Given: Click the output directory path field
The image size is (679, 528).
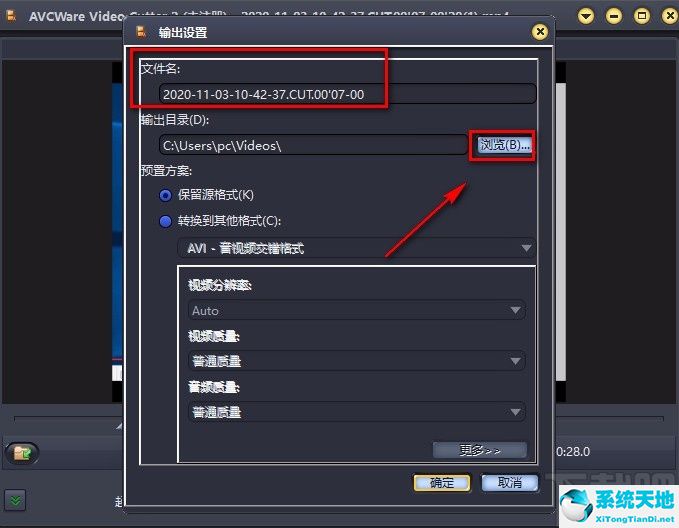Looking at the screenshot, I should [x=313, y=146].
